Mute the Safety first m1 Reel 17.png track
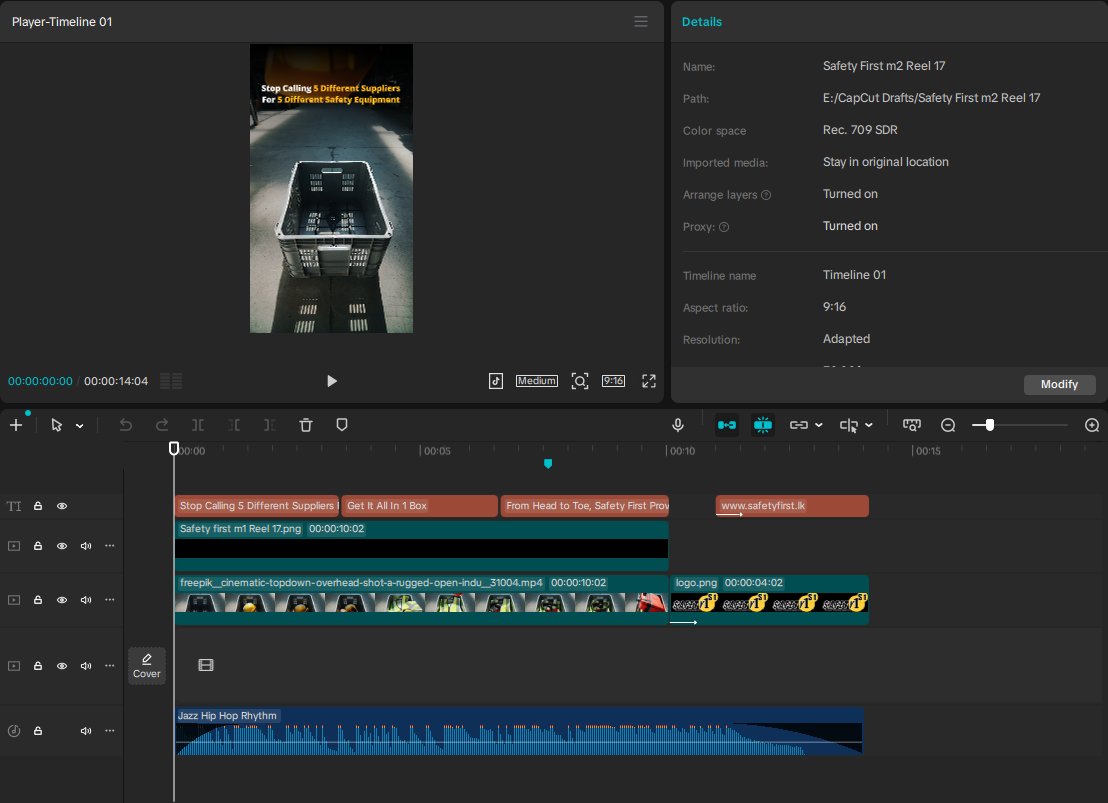 [x=86, y=546]
